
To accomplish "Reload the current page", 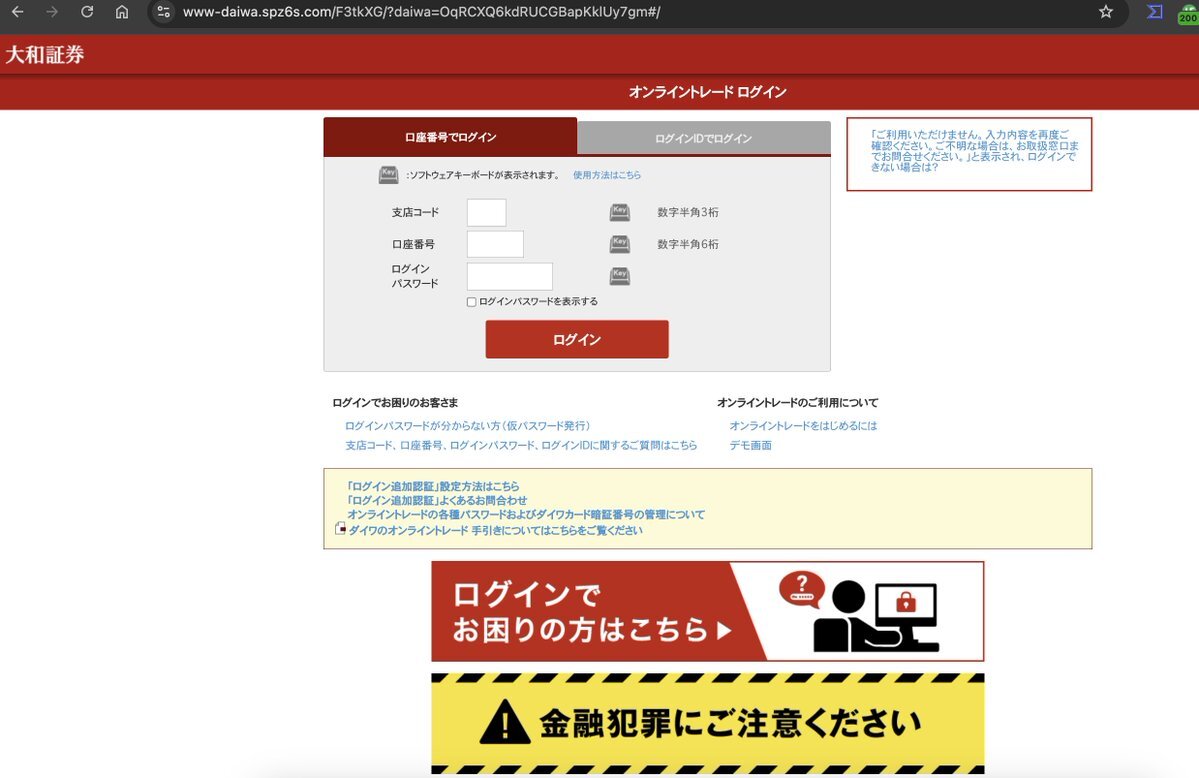I will point(87,12).
